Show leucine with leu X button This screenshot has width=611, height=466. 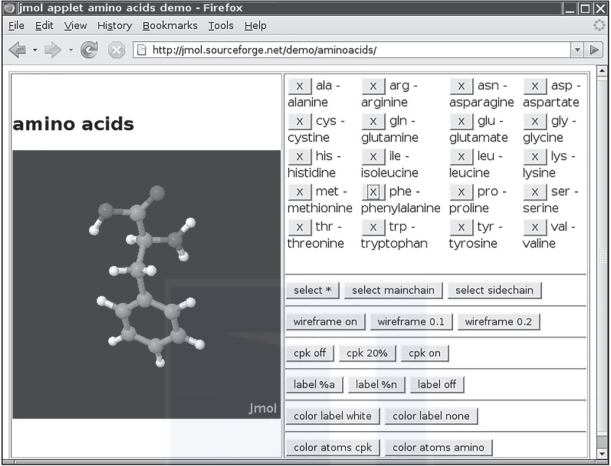[x=461, y=157]
